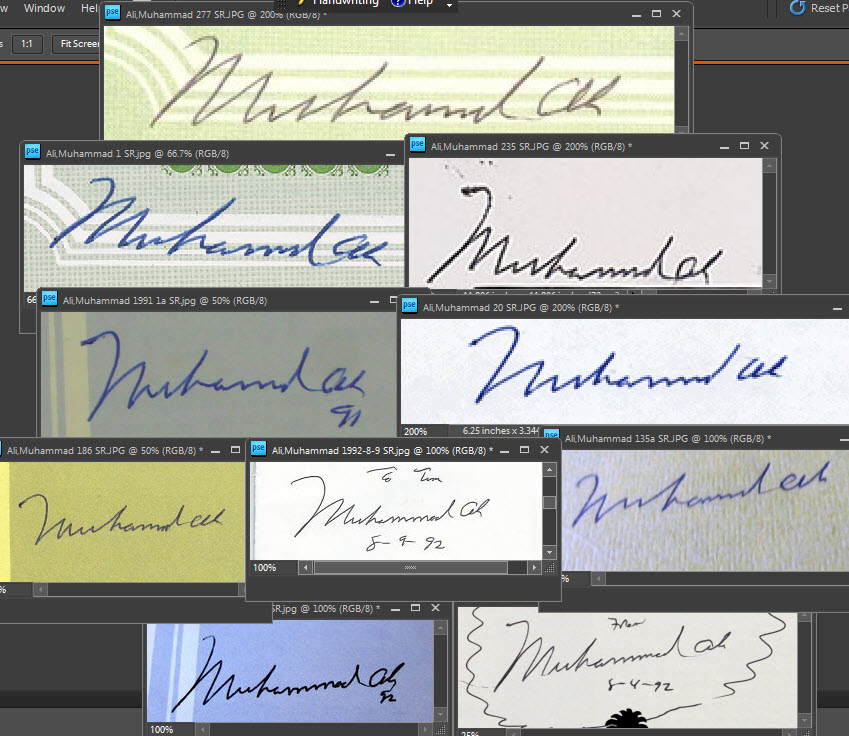This screenshot has width=849, height=736.
Task: Click resize grip of Ali,Muhammad 1992-8-9 window
Action: pyautogui.click(x=550, y=568)
